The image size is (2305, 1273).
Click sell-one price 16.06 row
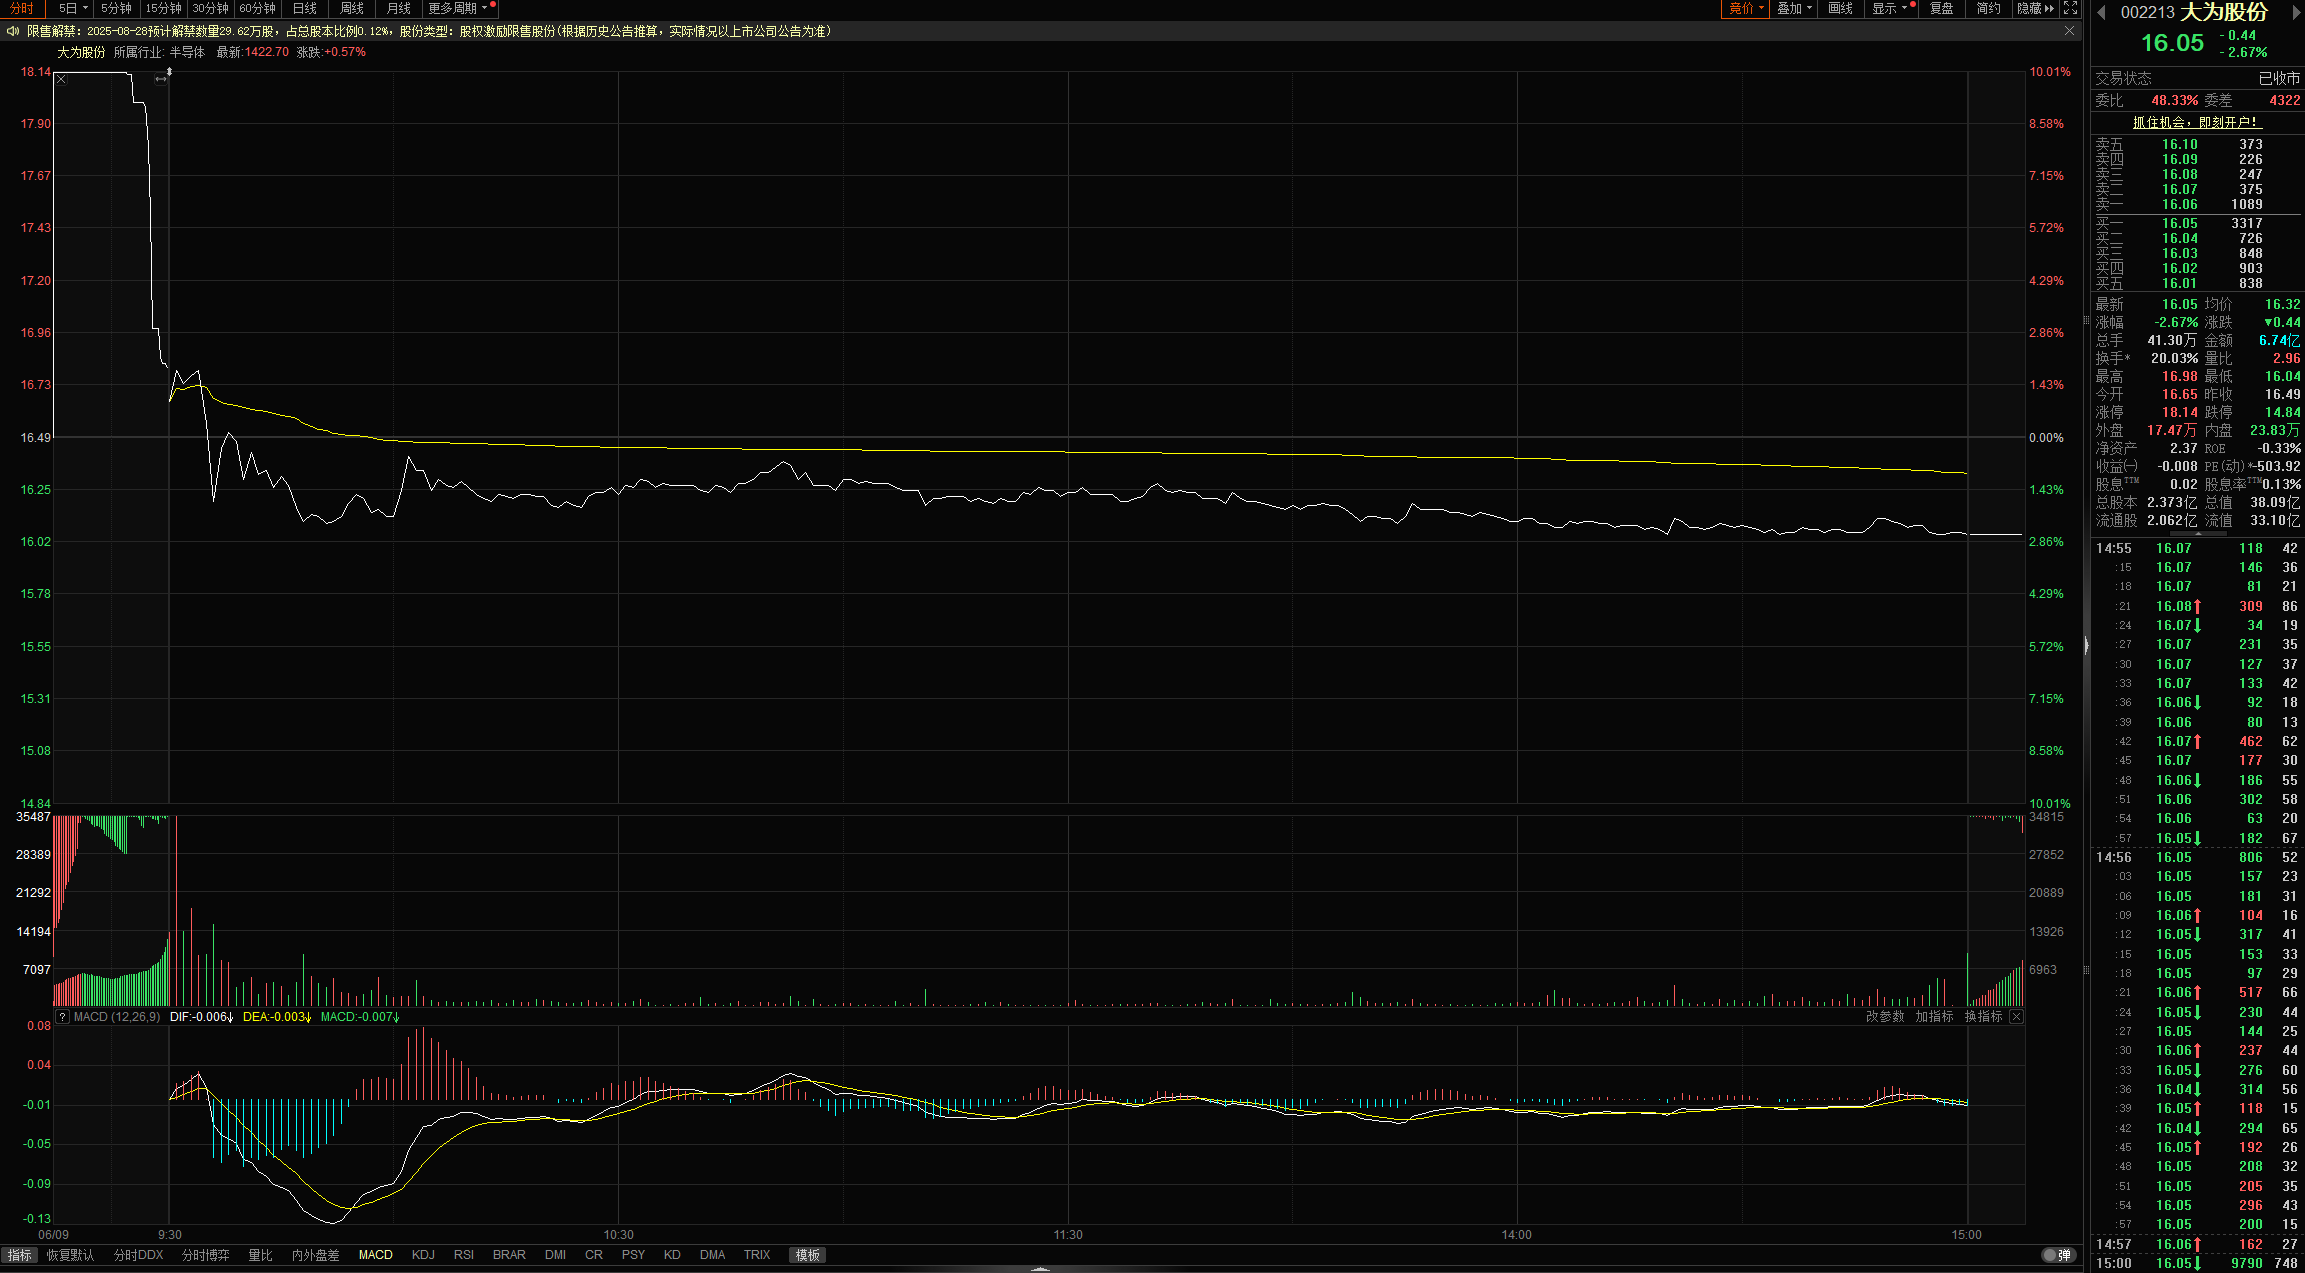(x=2198, y=204)
